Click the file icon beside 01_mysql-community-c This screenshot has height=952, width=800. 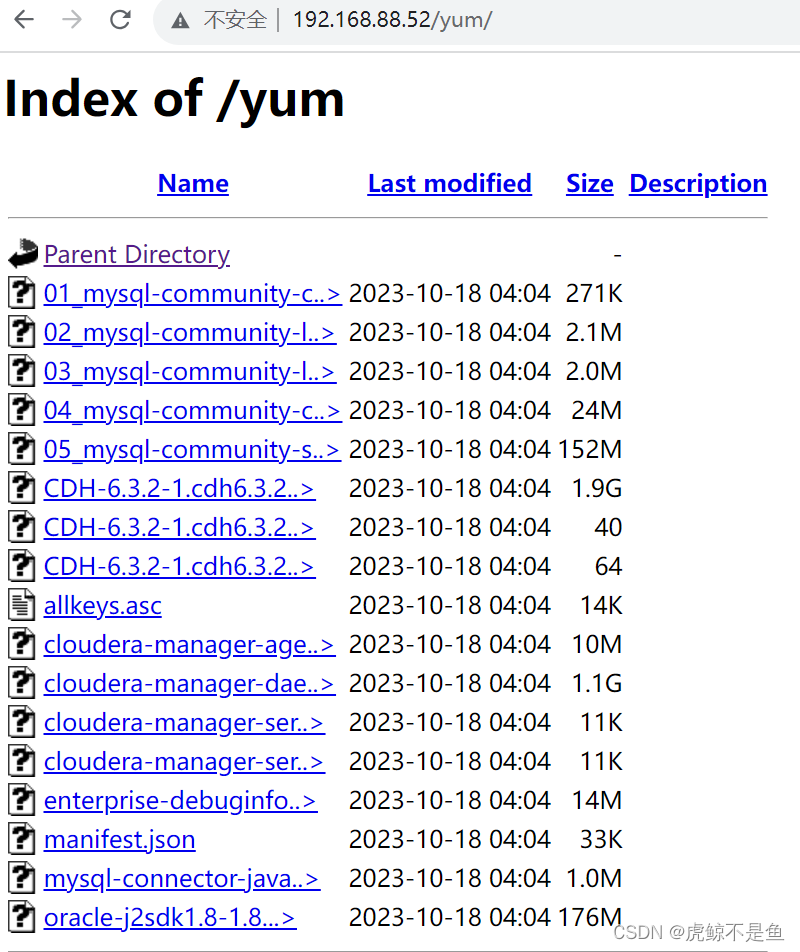[22, 293]
